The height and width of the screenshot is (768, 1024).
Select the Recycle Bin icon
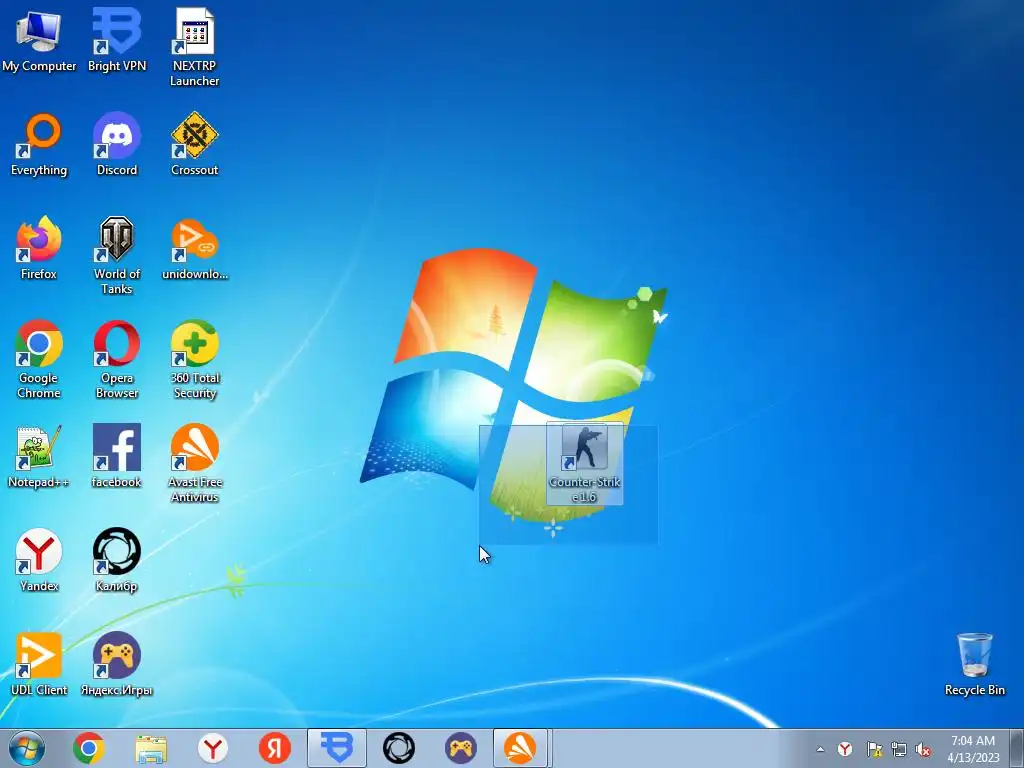(974, 665)
